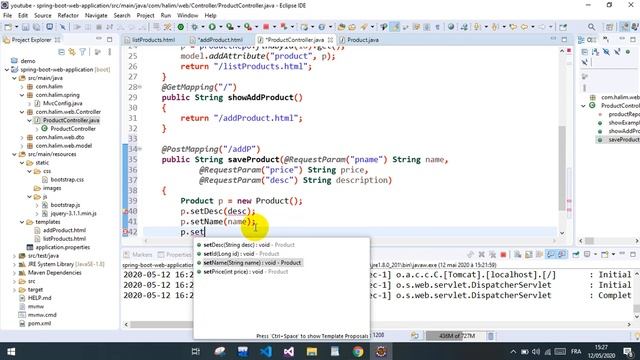Click the Console horizontal scrollbar
Image resolution: width=640 pixels, height=360 pixels.
pos(377,324)
